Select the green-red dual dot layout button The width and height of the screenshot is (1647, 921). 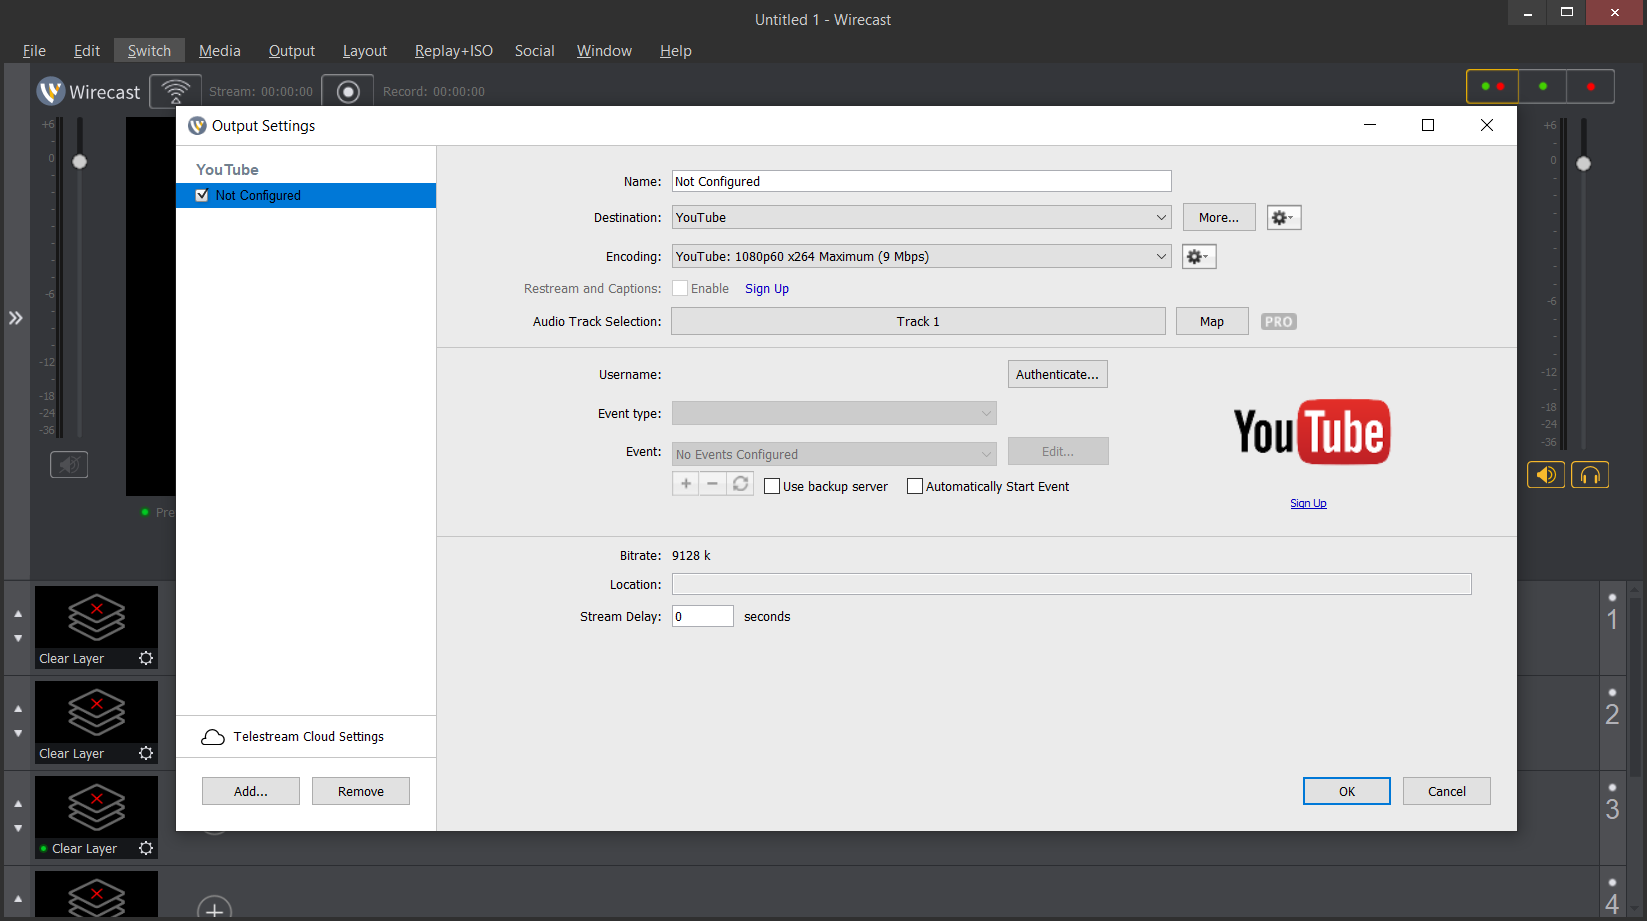point(1493,86)
